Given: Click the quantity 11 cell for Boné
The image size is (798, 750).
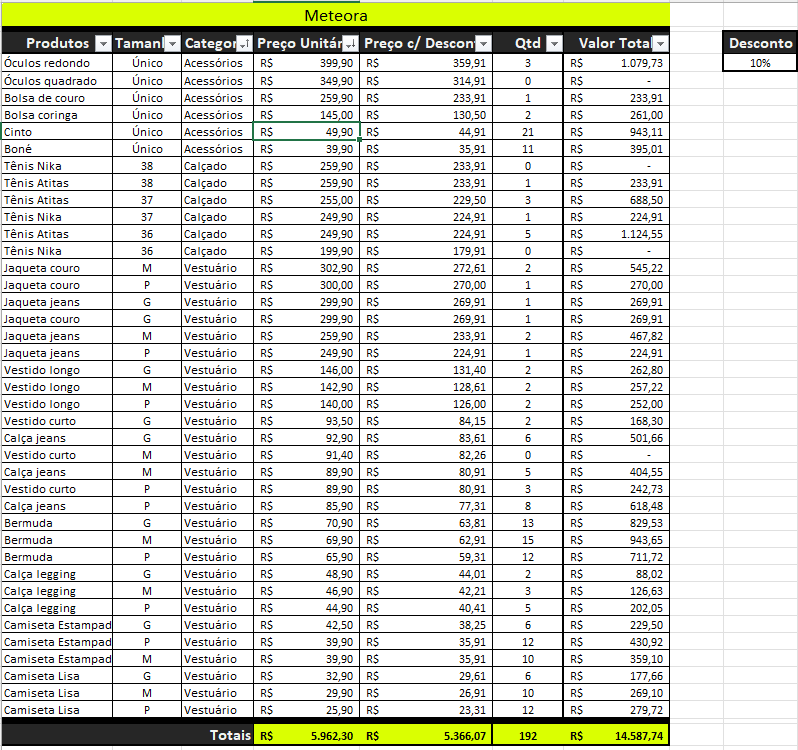Looking at the screenshot, I should (528, 149).
